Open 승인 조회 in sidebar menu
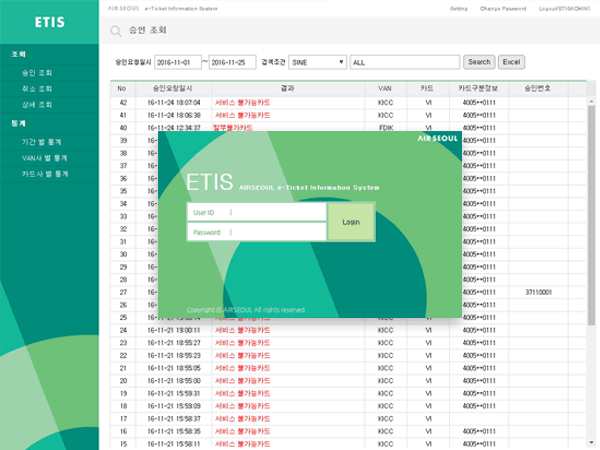This screenshot has width=600, height=450. 37,73
